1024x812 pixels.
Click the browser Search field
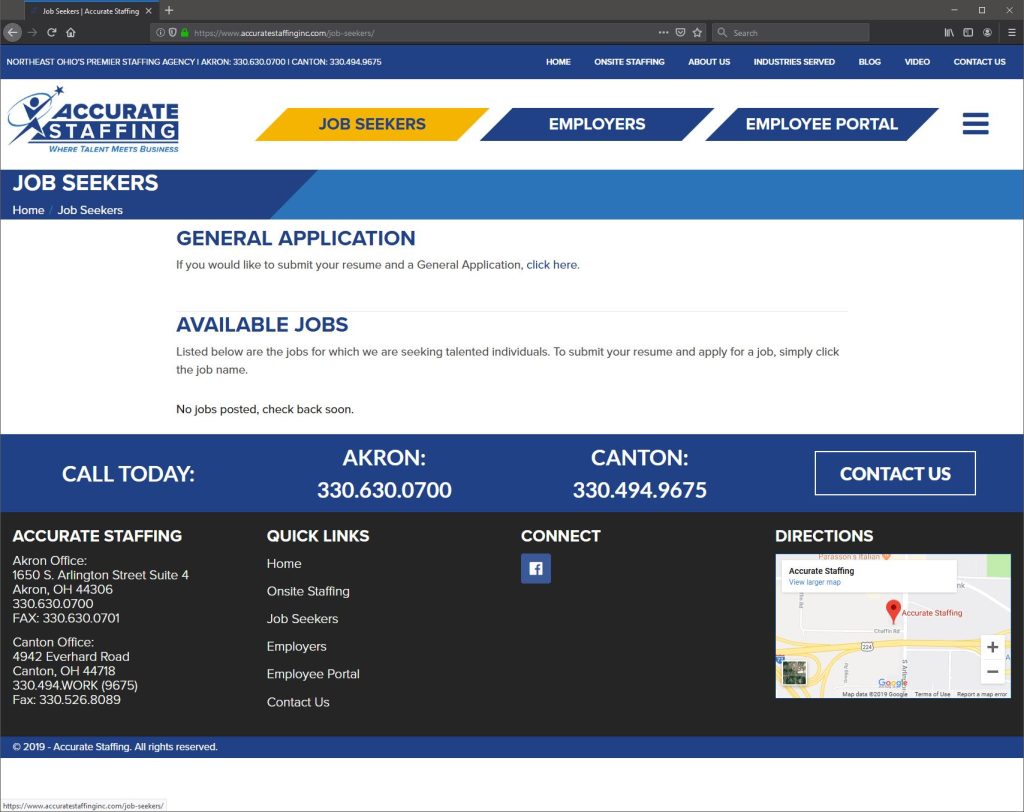click(792, 33)
